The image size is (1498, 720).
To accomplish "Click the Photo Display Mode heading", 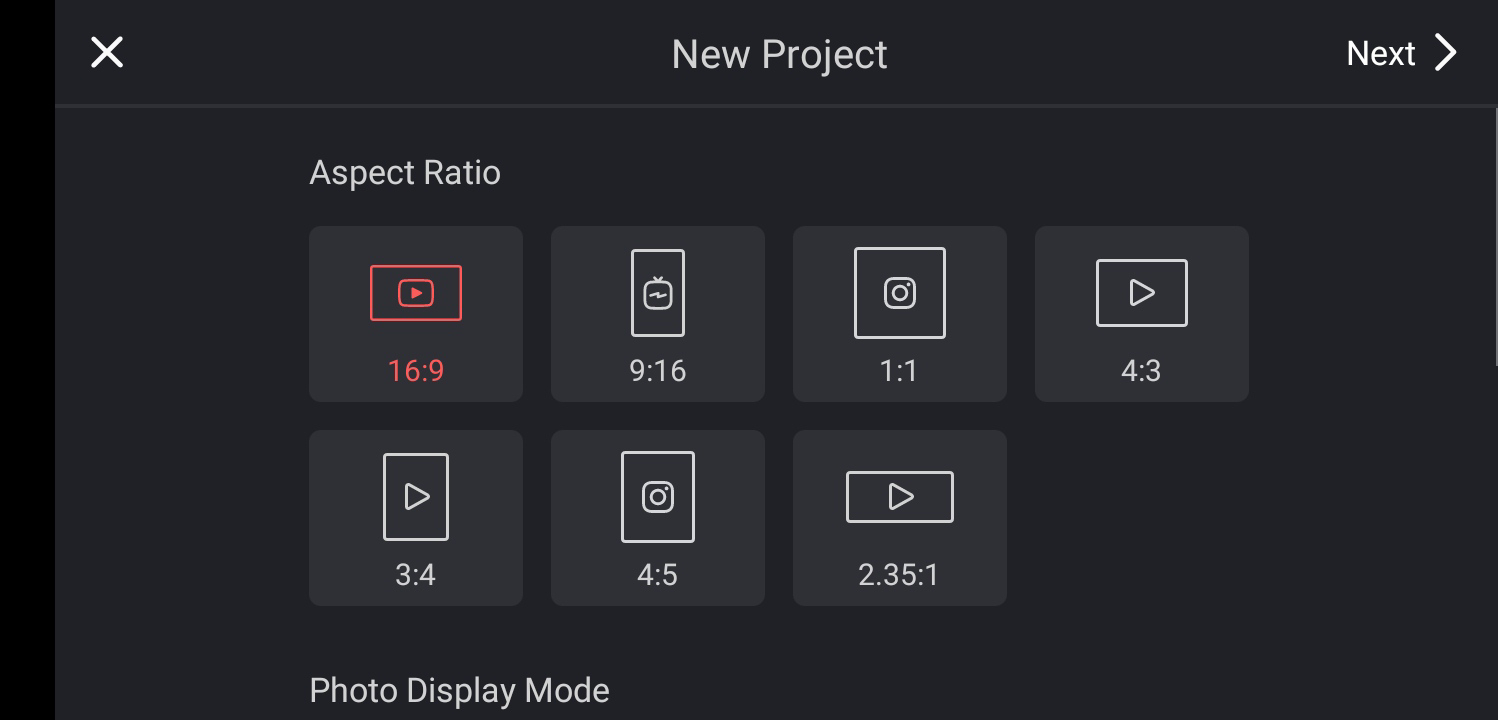I will tap(459, 690).
